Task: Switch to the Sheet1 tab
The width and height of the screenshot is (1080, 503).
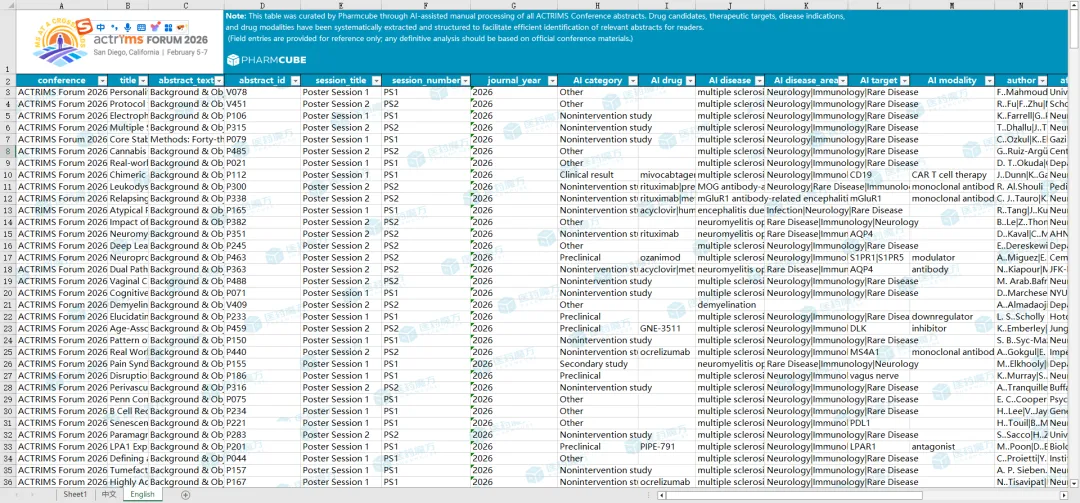Action: coord(75,495)
